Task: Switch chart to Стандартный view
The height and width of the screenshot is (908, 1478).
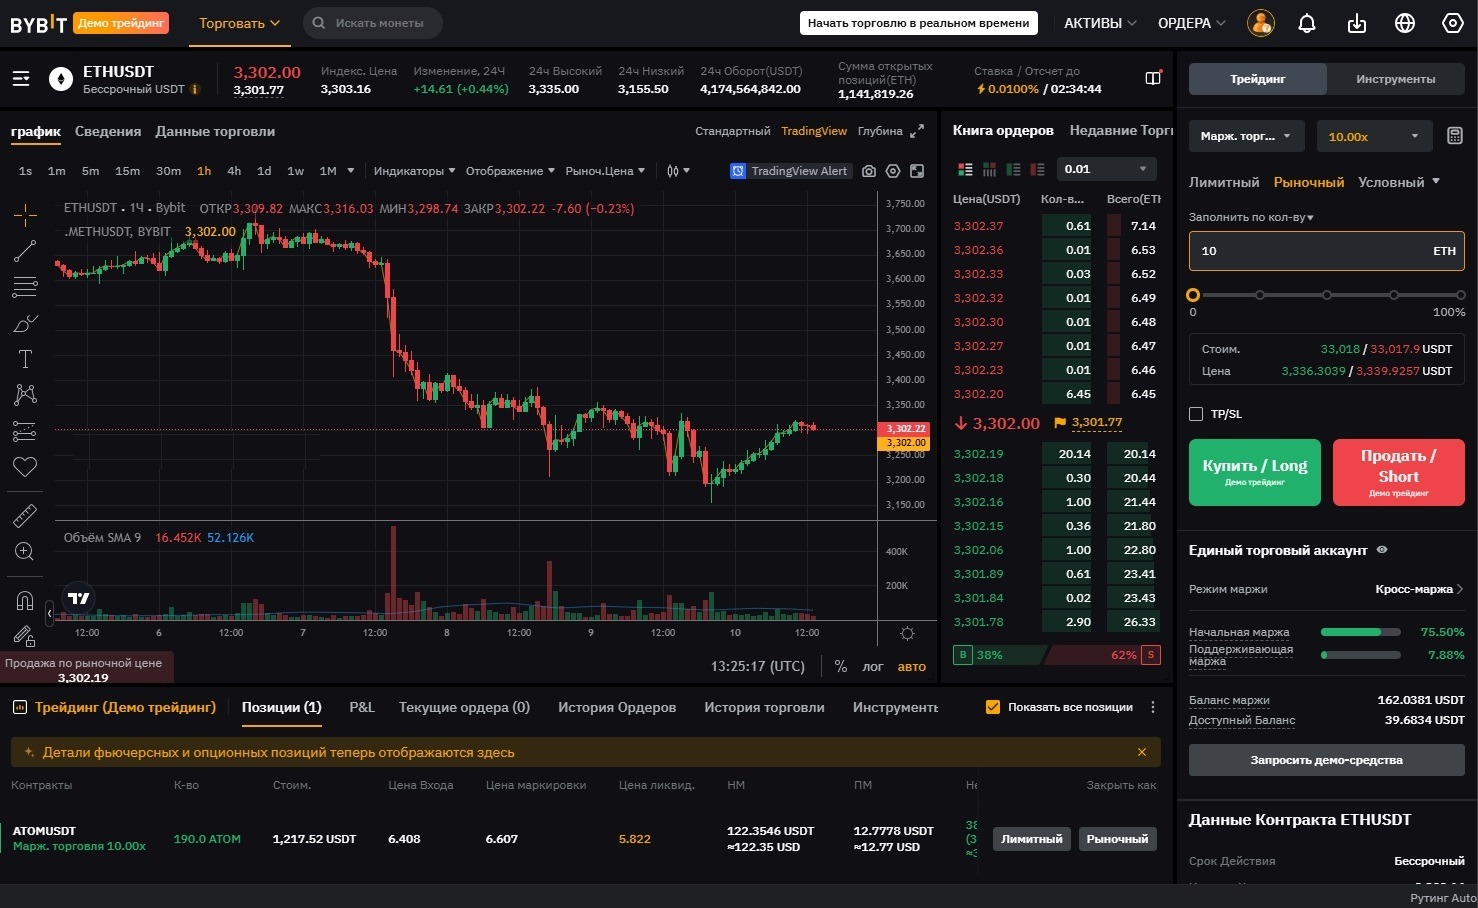Action: click(x=732, y=131)
